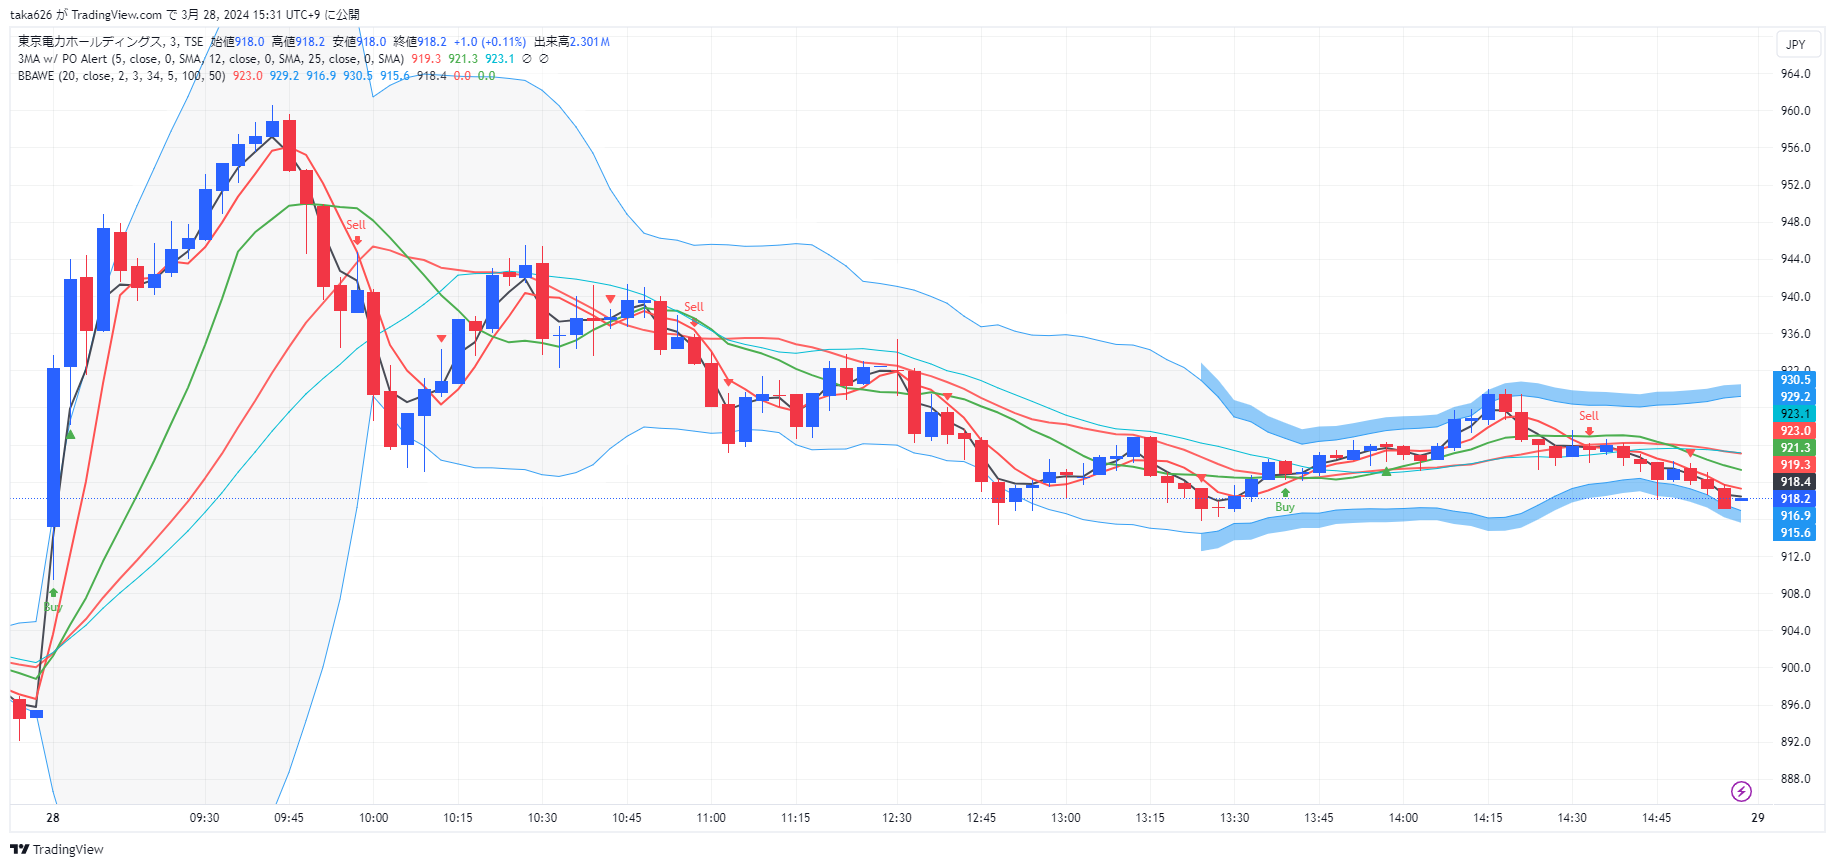The height and width of the screenshot is (867, 1835).
Task: Click the 13:30 time axis label
Action: tap(1234, 818)
